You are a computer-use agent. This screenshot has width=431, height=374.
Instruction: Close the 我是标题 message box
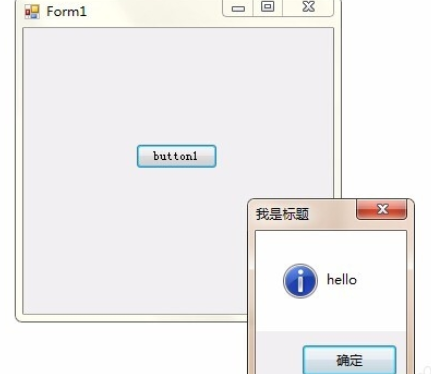382,209
